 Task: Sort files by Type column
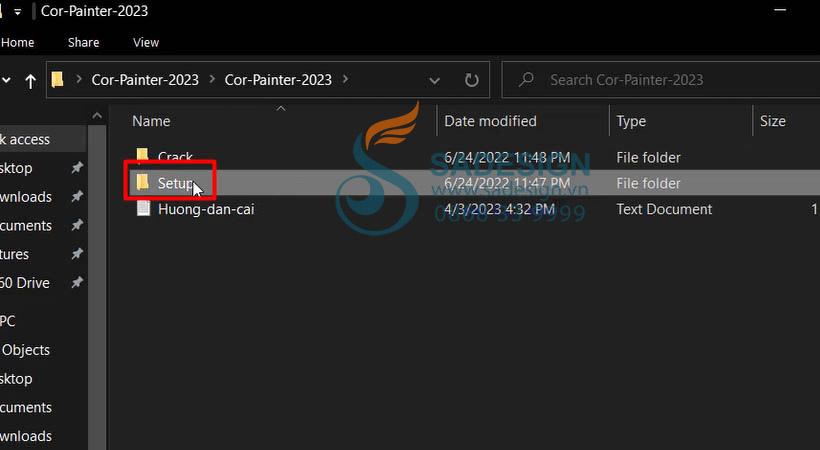pyautogui.click(x=631, y=121)
